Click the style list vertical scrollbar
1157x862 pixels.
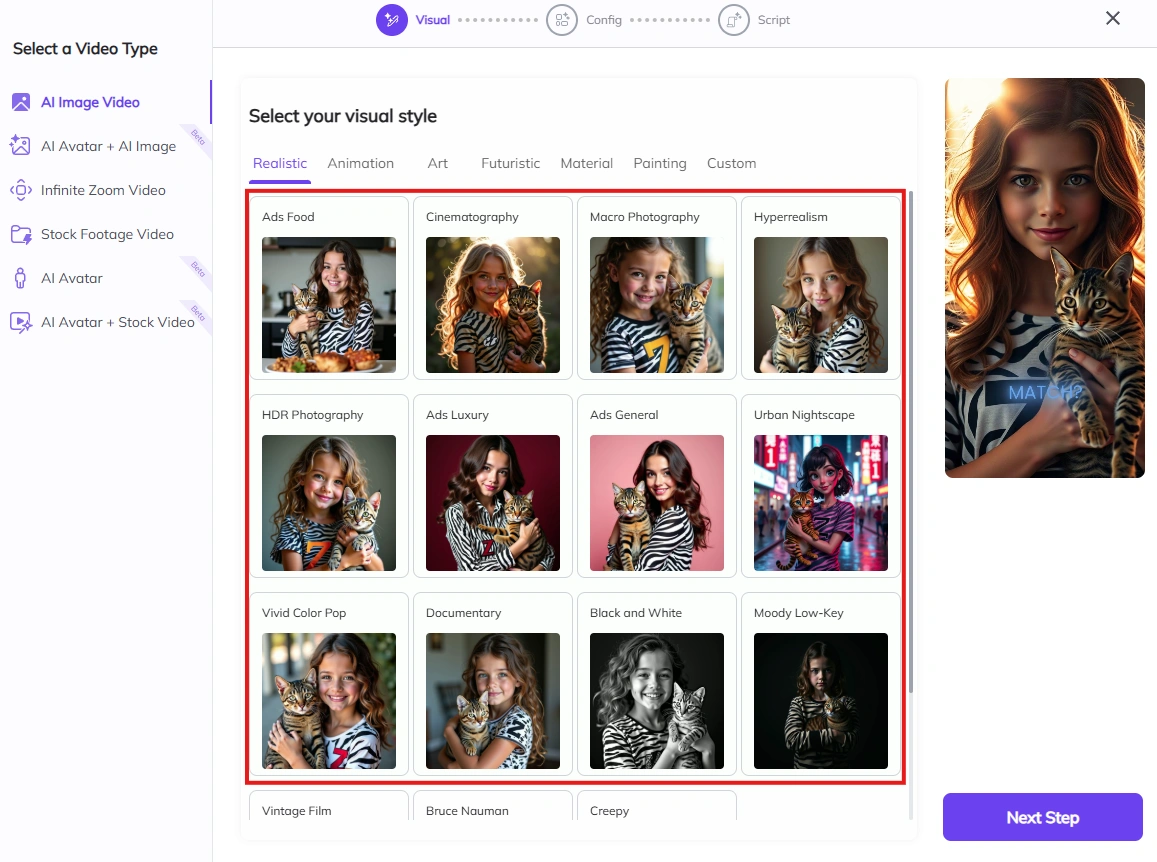[x=911, y=443]
